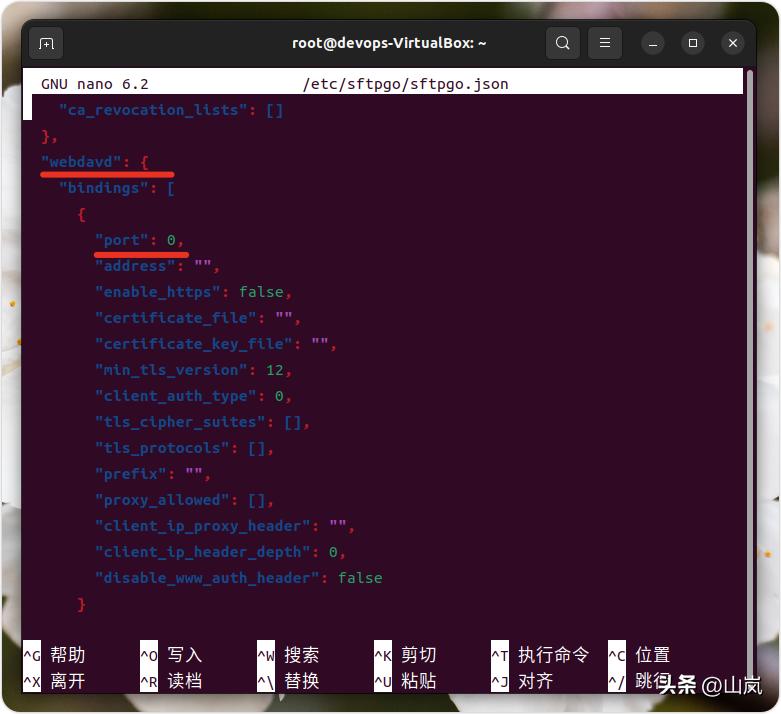Minimize the terminal window
The image size is (781, 714).
pyautogui.click(x=652, y=44)
